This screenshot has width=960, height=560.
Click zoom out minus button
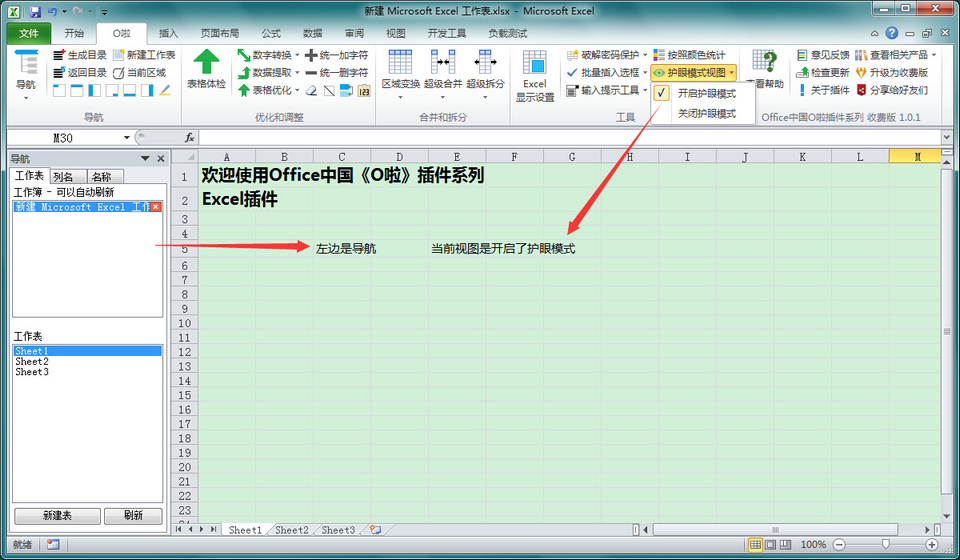click(x=839, y=544)
